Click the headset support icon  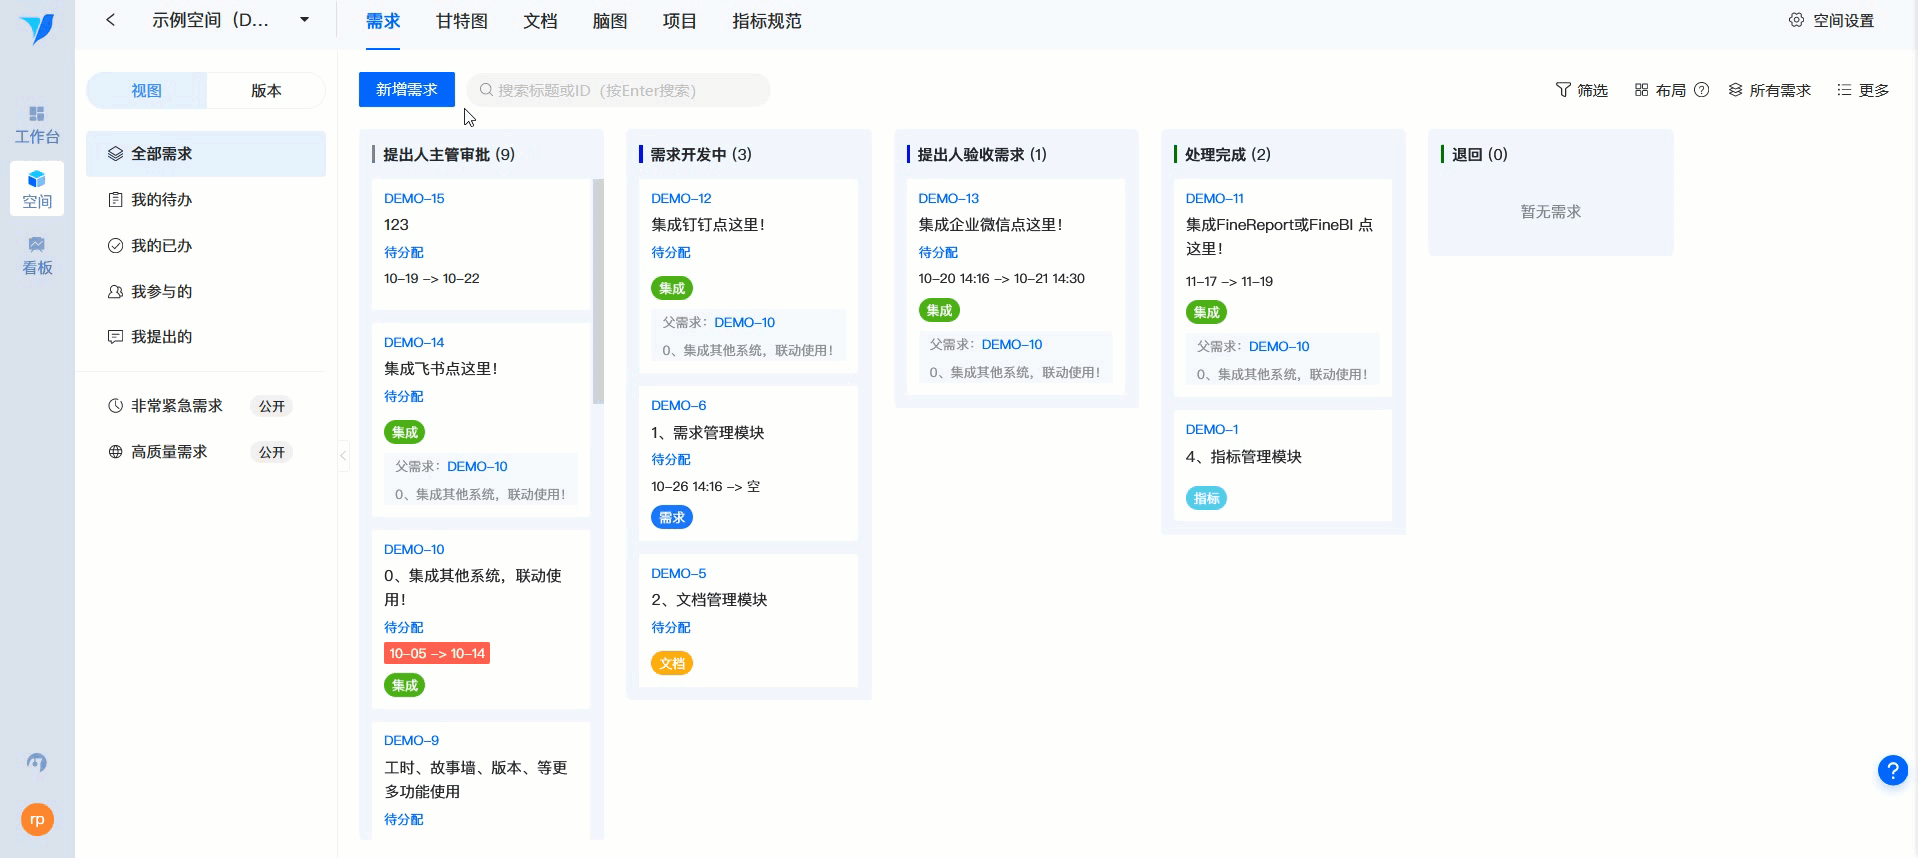click(37, 763)
